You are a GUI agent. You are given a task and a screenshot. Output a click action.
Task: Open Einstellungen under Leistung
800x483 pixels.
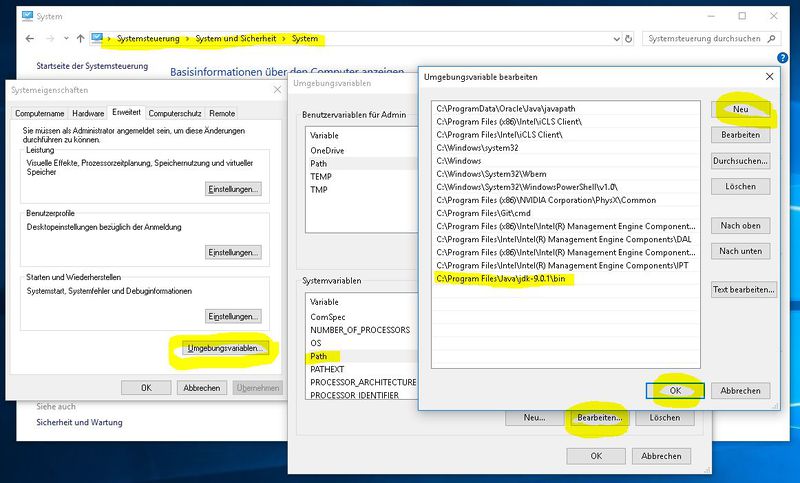tap(233, 189)
